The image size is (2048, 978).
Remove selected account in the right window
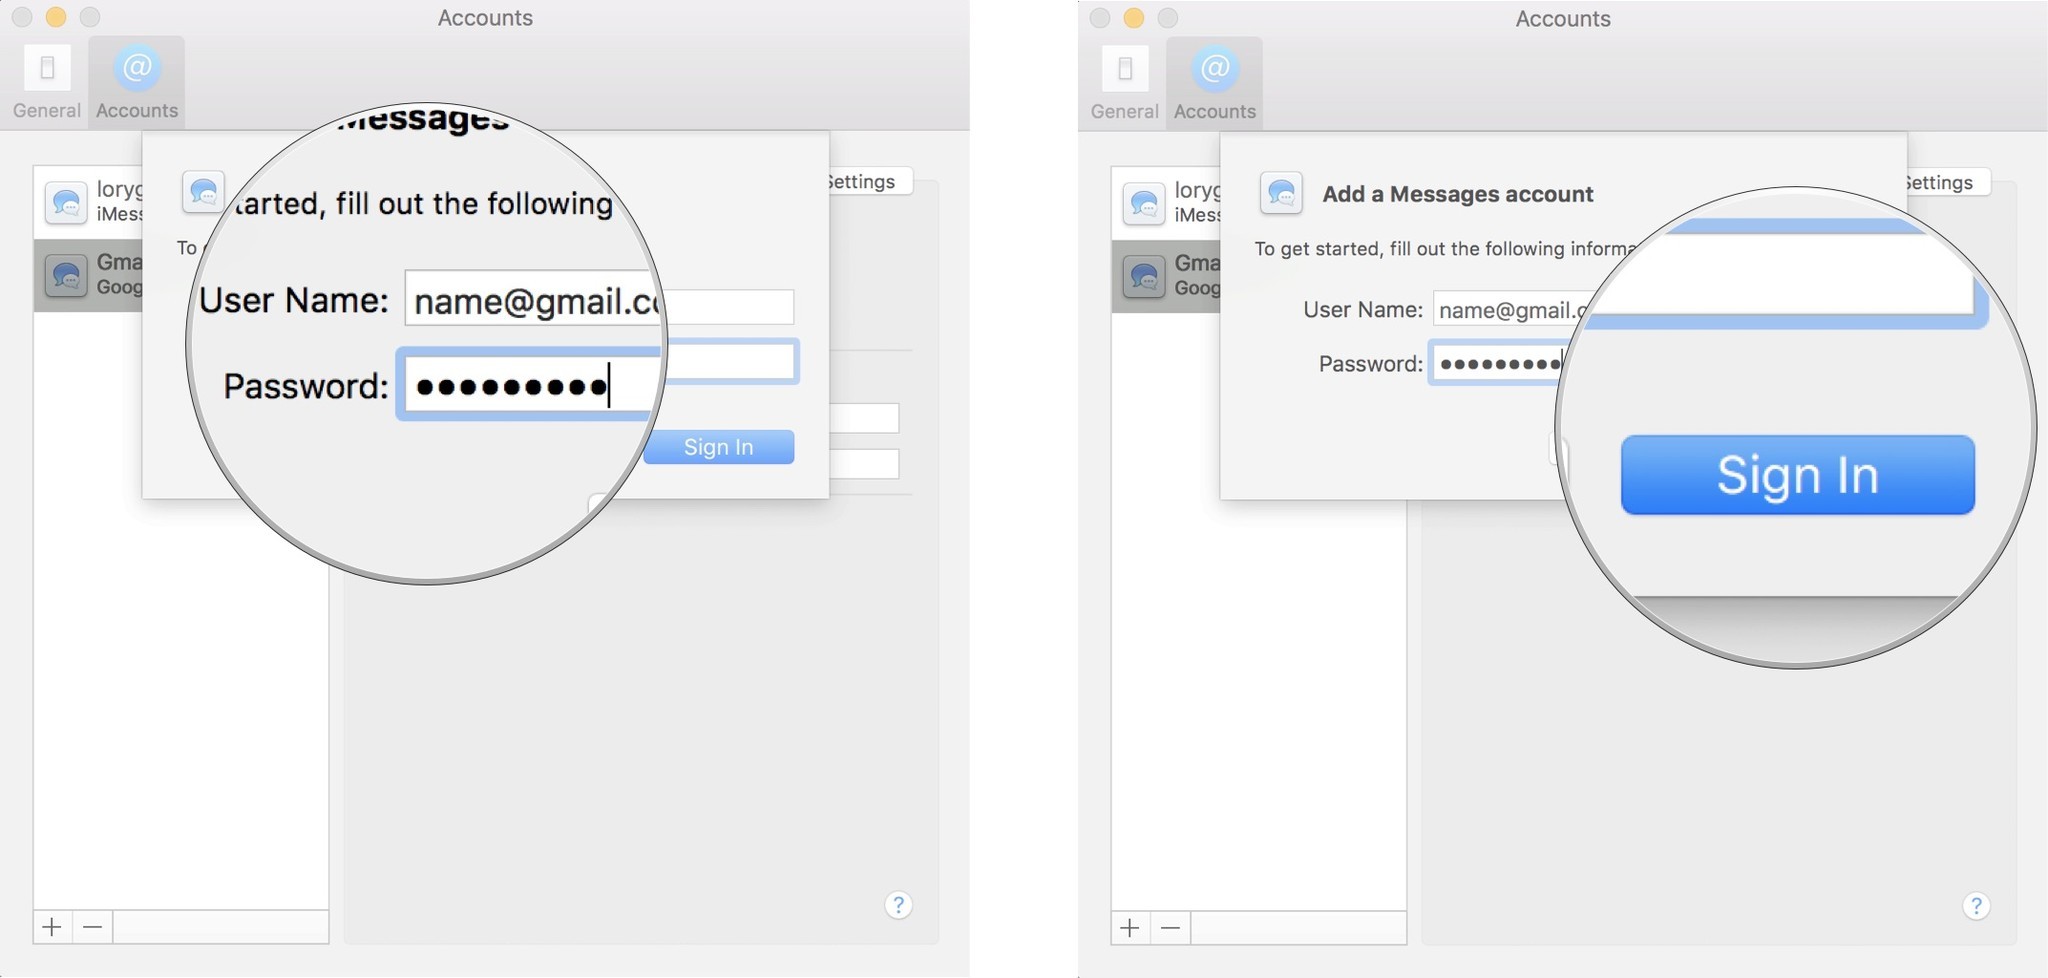[1170, 928]
